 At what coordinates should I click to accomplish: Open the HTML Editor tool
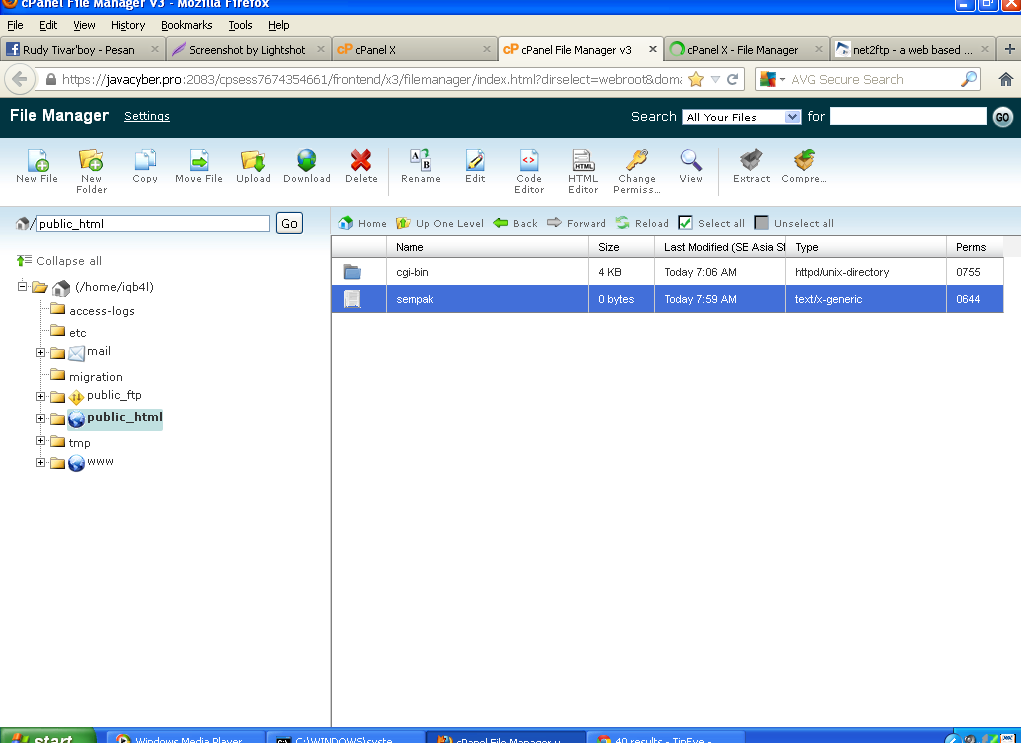[583, 161]
